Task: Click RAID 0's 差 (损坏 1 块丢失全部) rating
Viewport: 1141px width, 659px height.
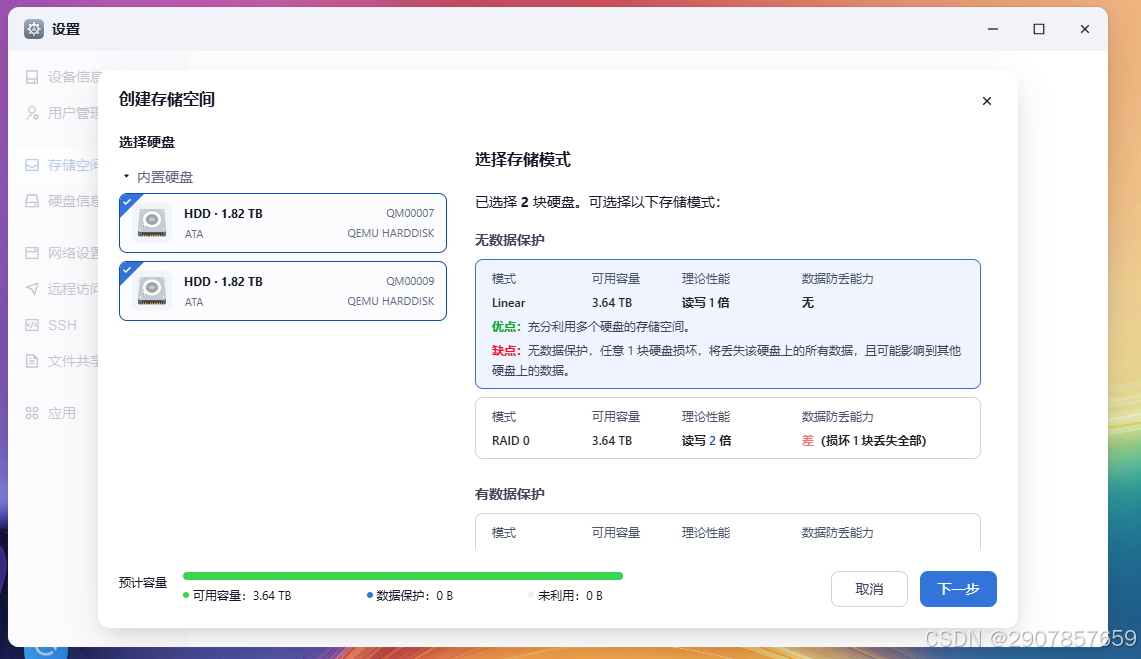Action: click(x=864, y=441)
